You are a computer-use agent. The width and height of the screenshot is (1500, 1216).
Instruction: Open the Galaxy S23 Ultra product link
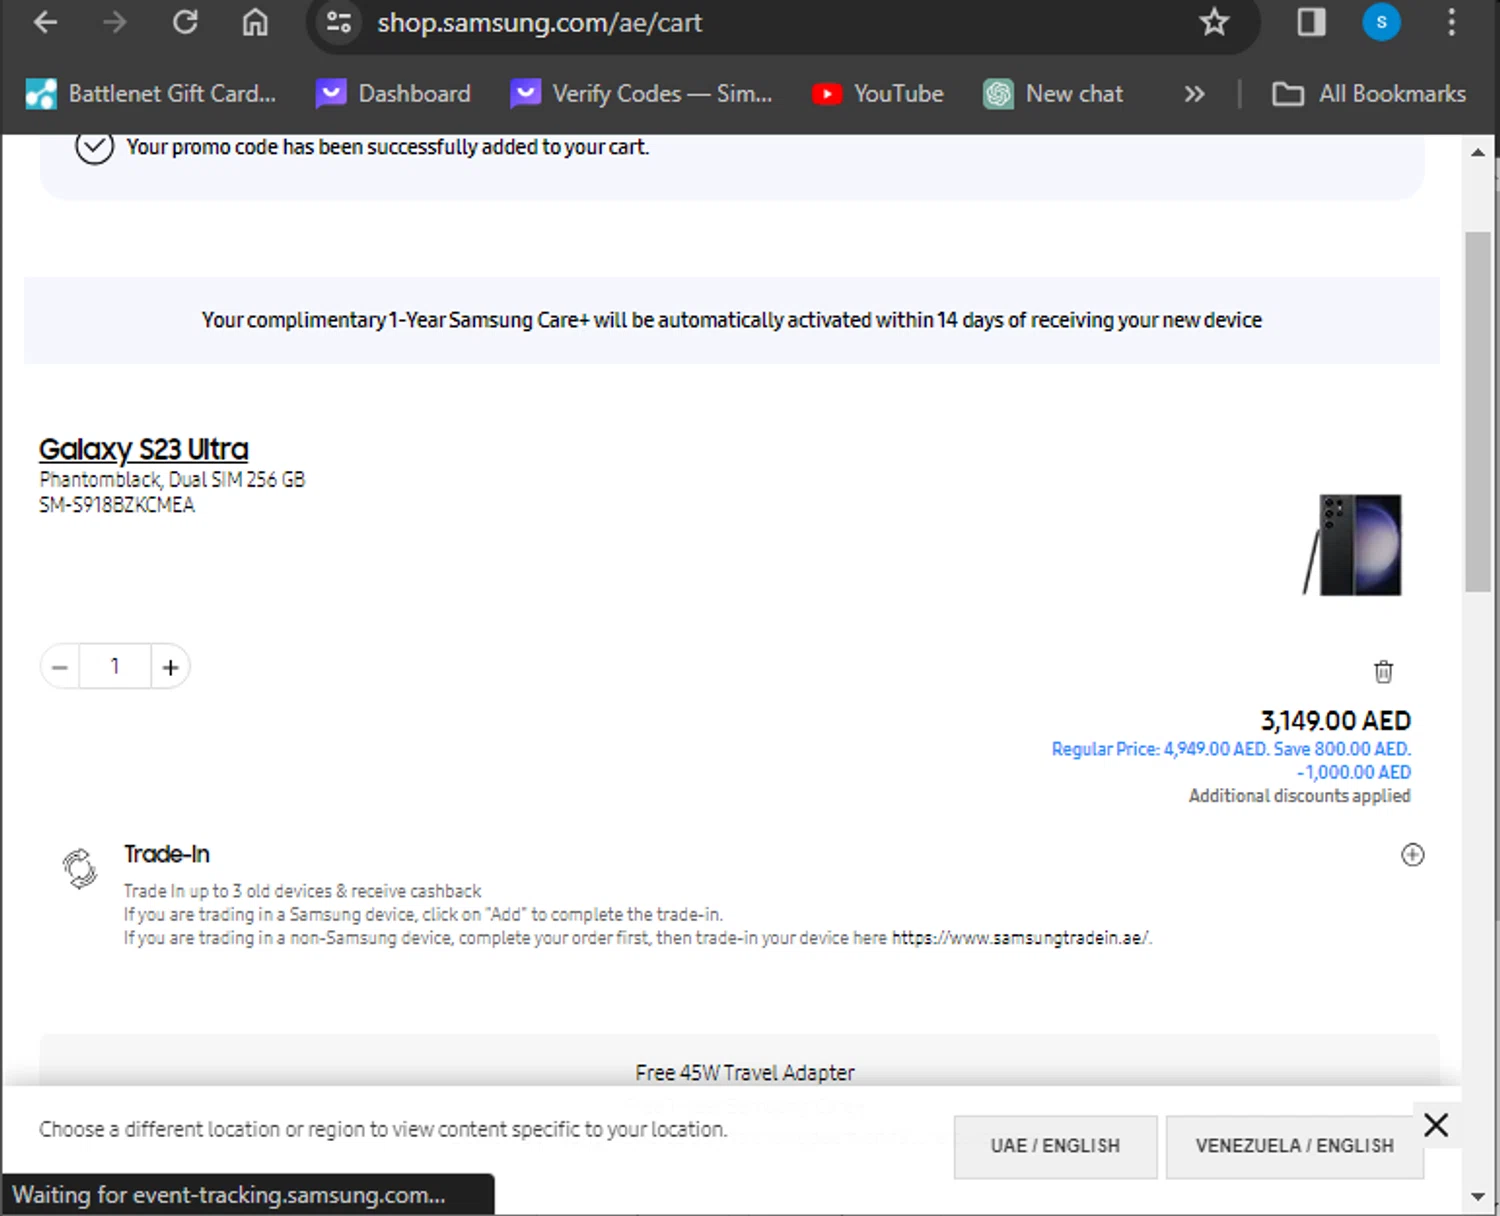[144, 449]
